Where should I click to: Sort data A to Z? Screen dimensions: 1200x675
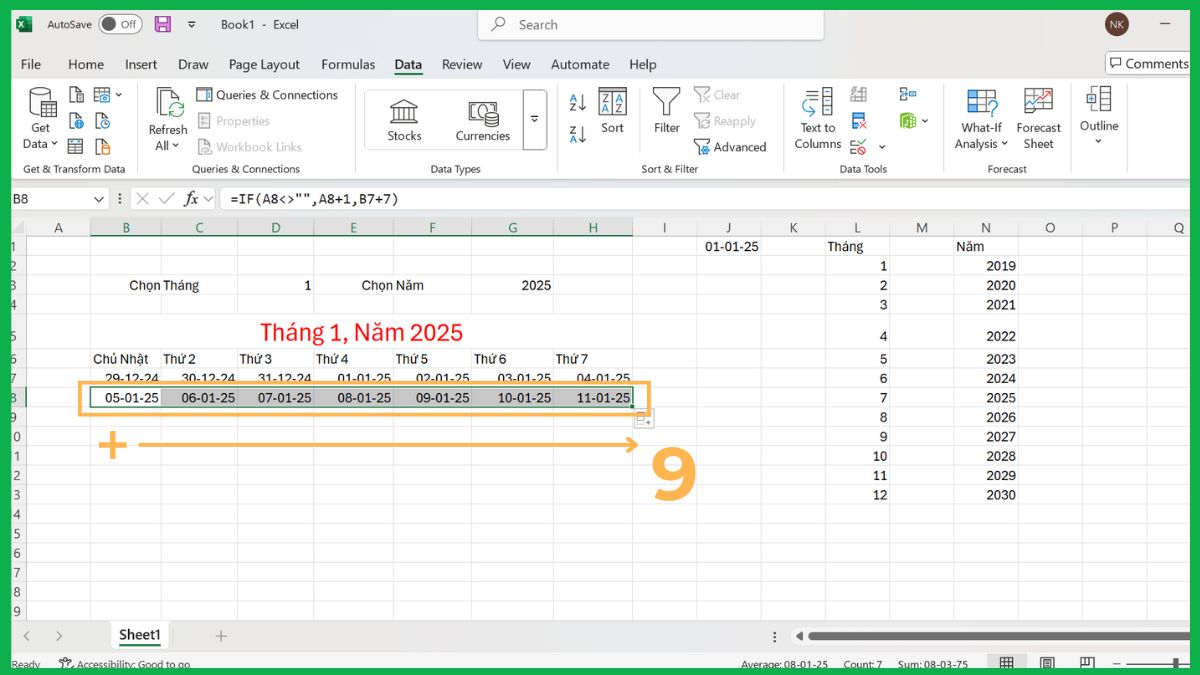coord(576,103)
